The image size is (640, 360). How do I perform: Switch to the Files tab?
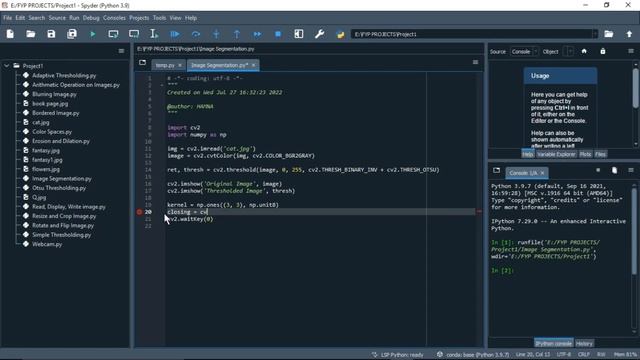(600, 154)
